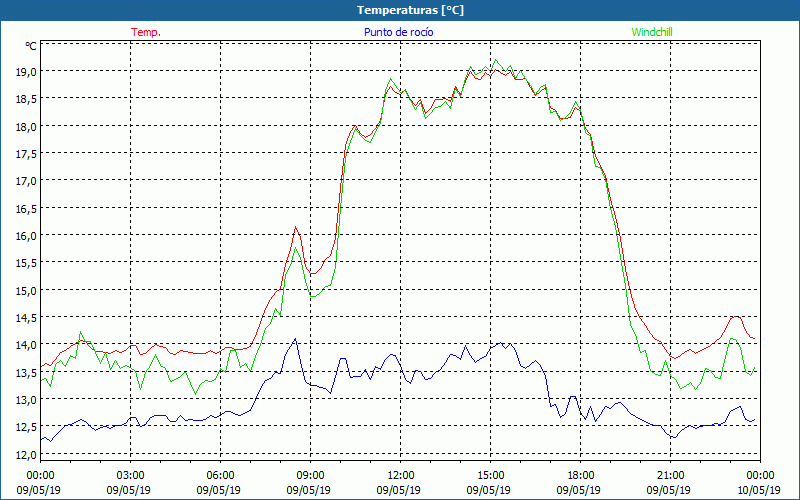
Task: Click the Punto de rocío legend label
Action: [398, 32]
